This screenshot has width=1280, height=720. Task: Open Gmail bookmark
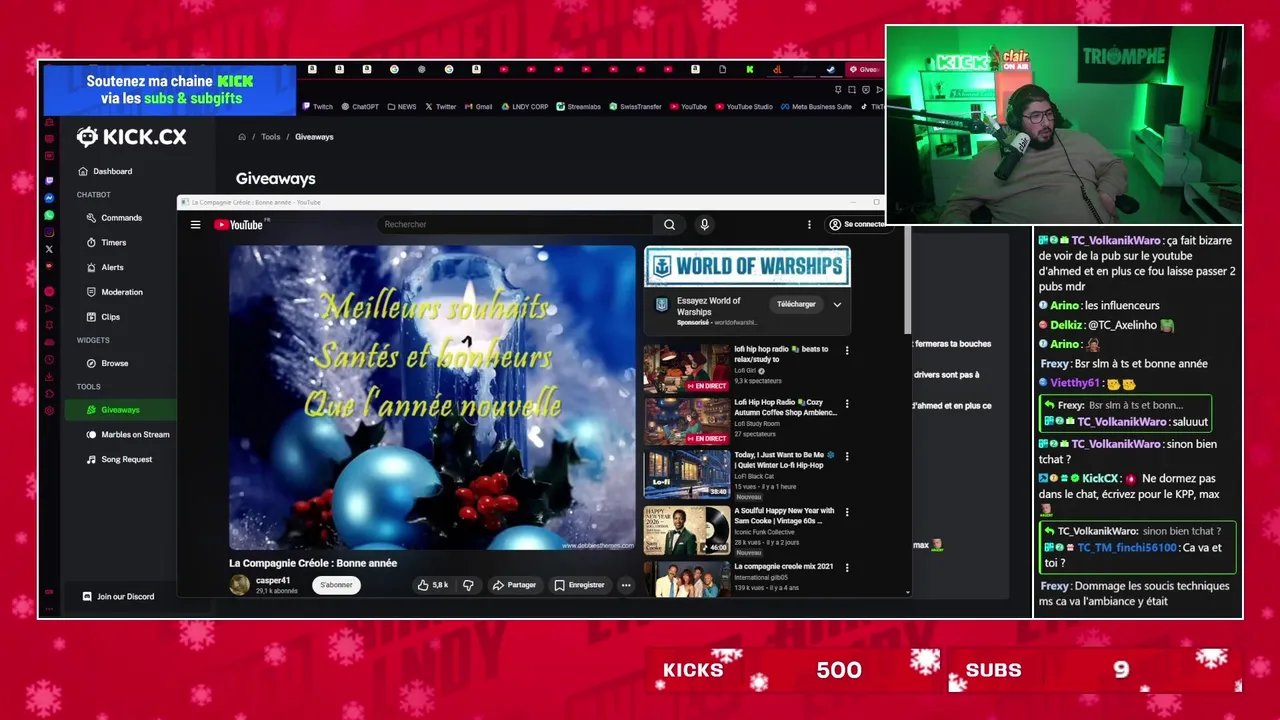479,107
